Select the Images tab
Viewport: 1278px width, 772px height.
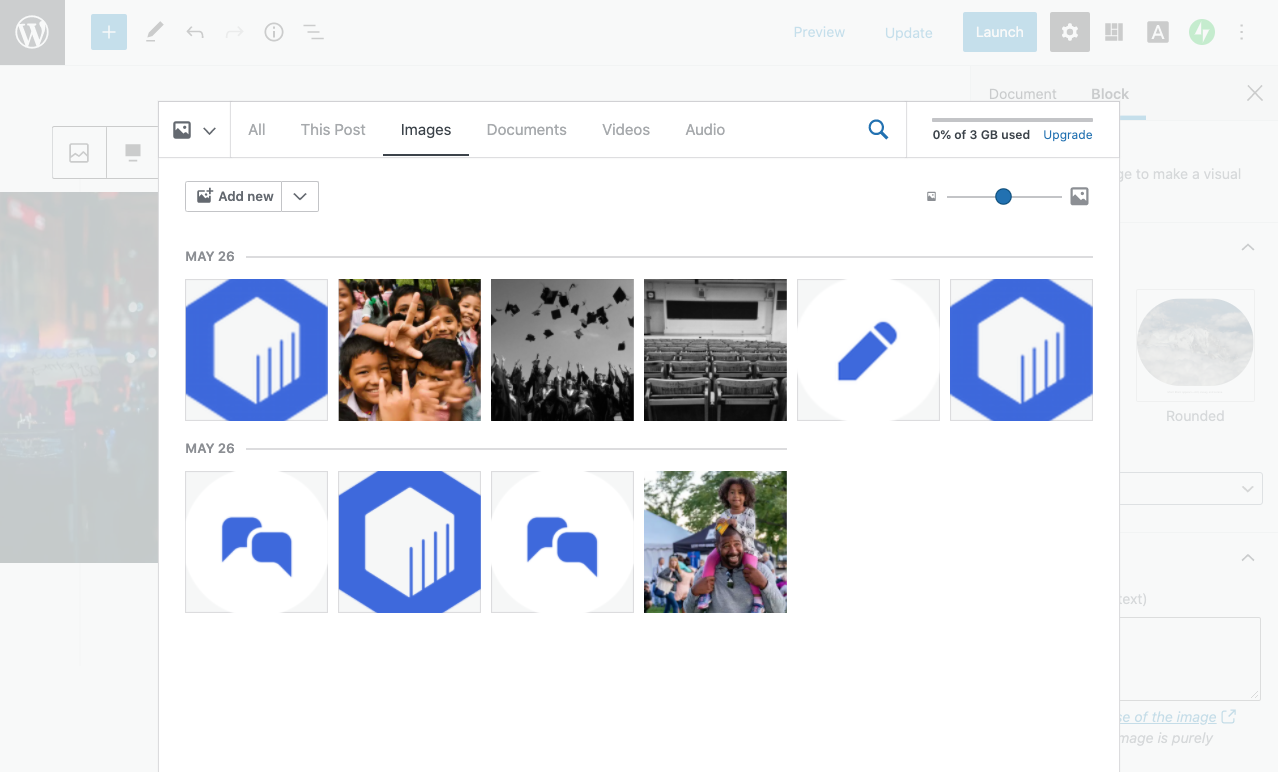coord(426,130)
